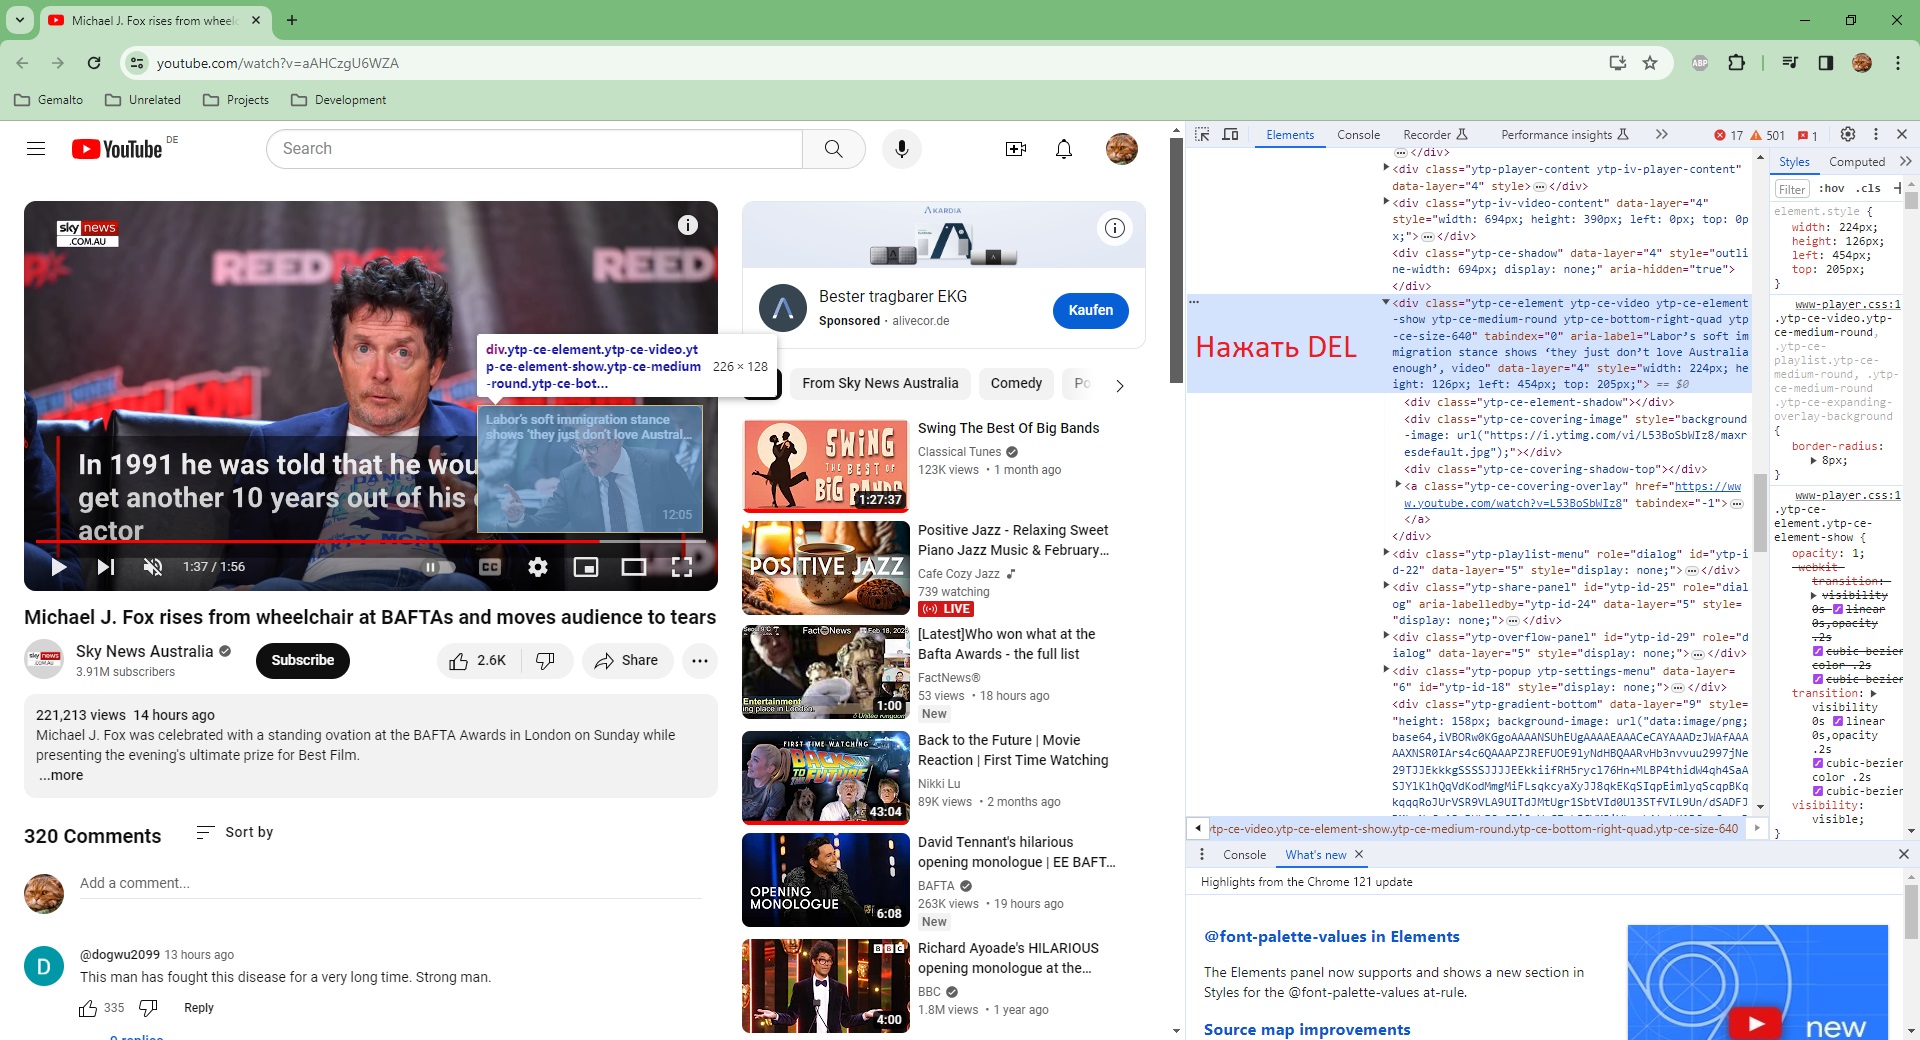Click the Kaufen button in the ad
Screen dimensions: 1920x1040
(1089, 310)
